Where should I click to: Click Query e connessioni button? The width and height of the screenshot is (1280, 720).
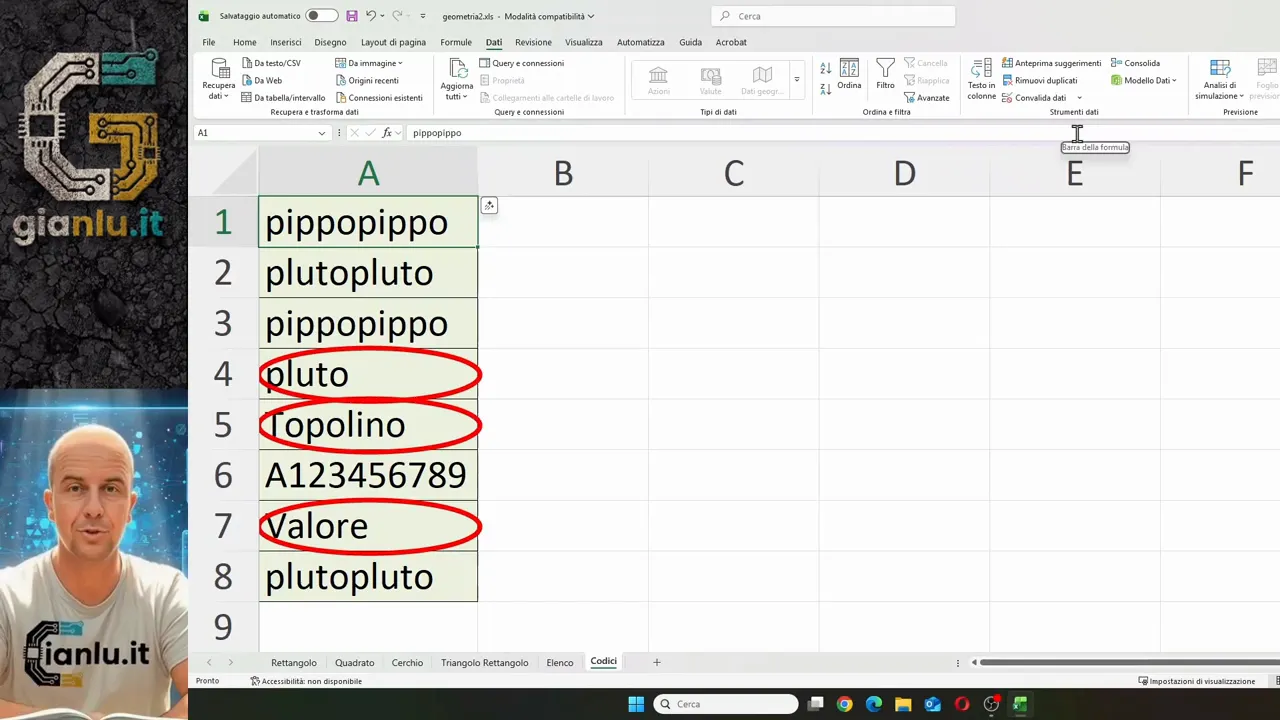click(521, 63)
